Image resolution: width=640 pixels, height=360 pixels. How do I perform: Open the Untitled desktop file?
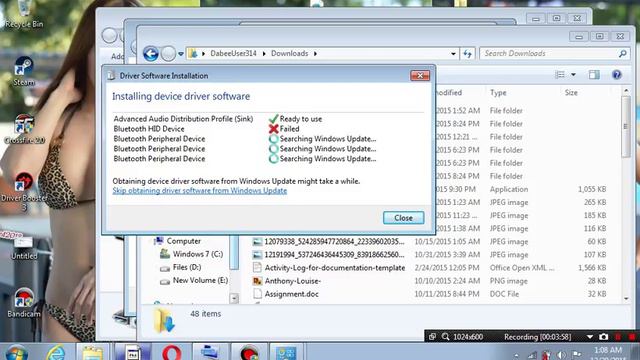click(x=24, y=248)
